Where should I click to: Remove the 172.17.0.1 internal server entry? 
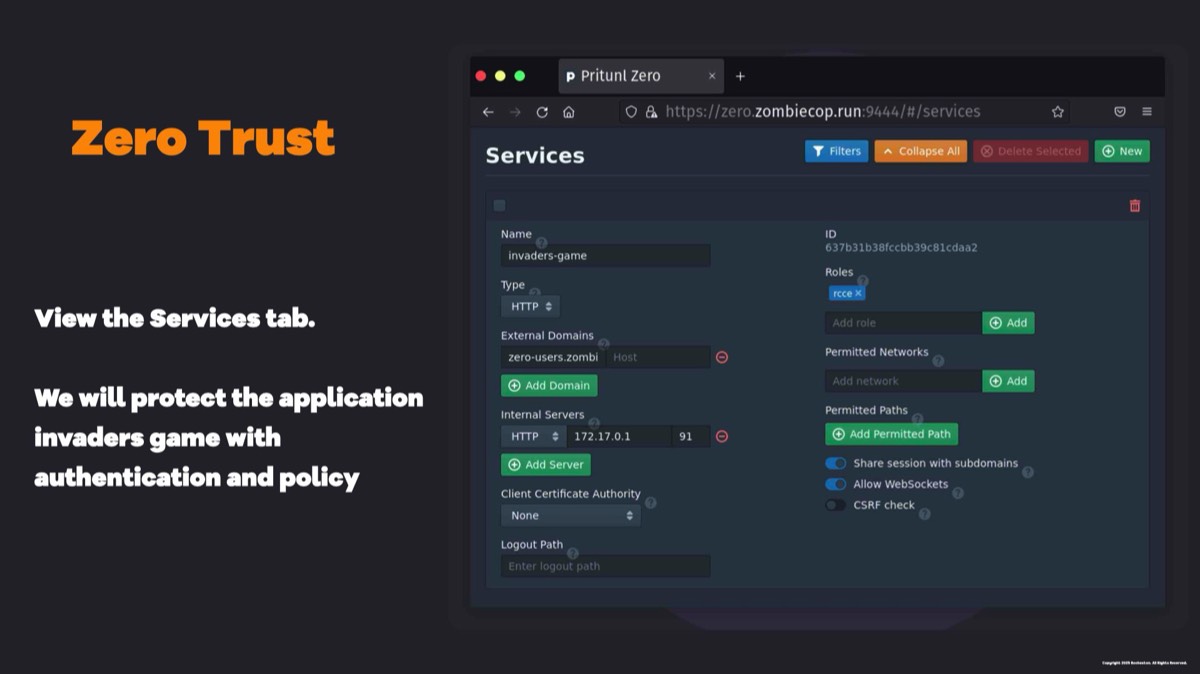721,436
